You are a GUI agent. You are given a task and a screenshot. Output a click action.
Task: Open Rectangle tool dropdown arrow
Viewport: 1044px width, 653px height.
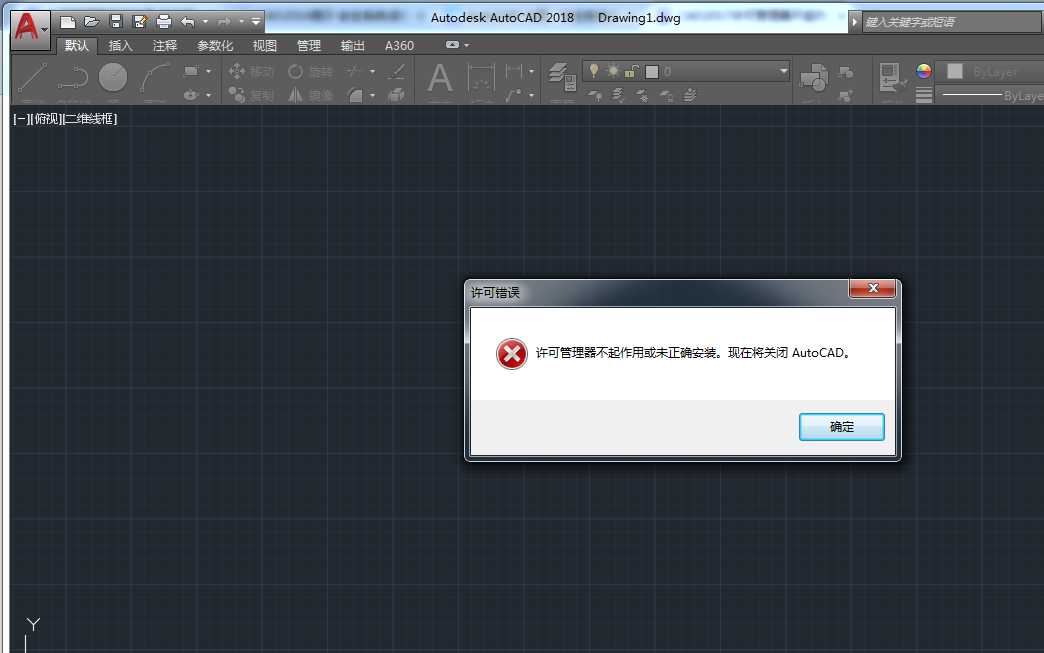[x=208, y=71]
